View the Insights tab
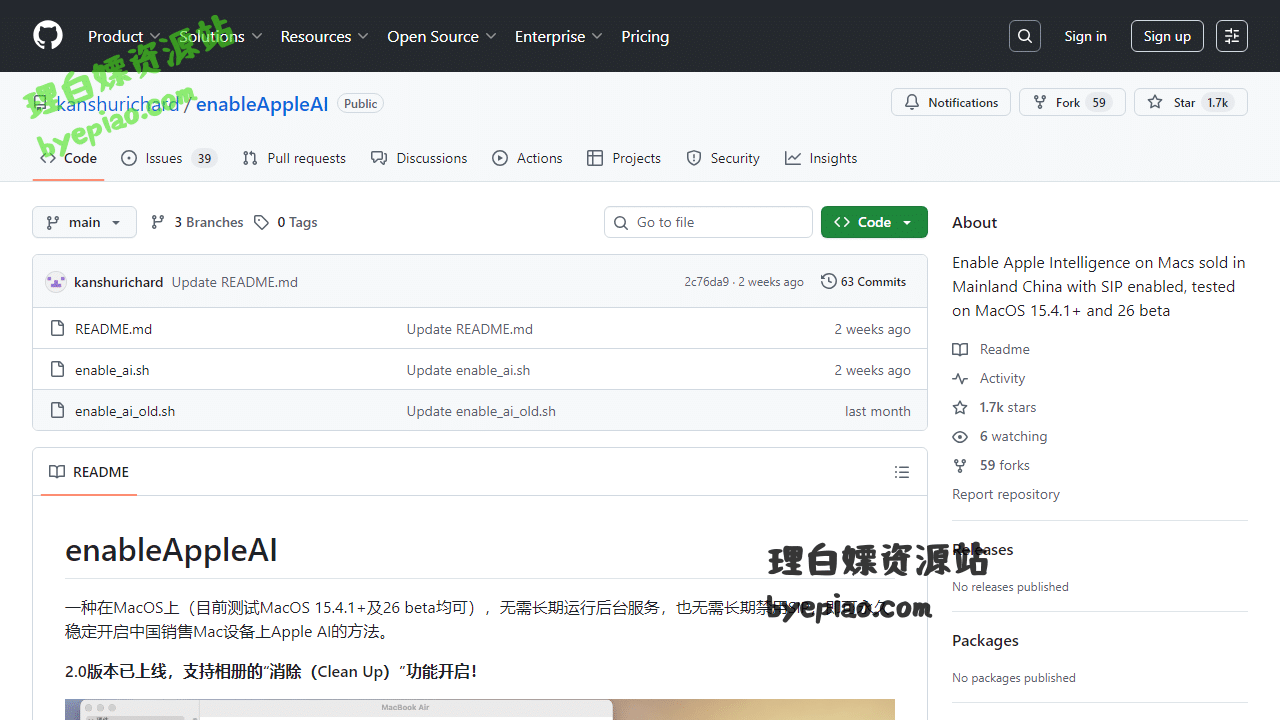 (x=821, y=158)
